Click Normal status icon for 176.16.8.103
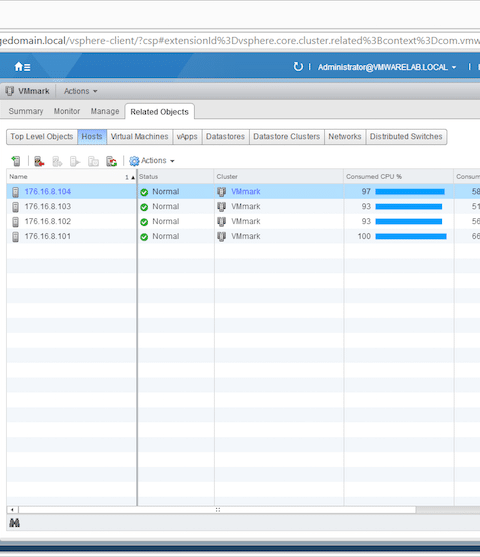 (x=144, y=207)
